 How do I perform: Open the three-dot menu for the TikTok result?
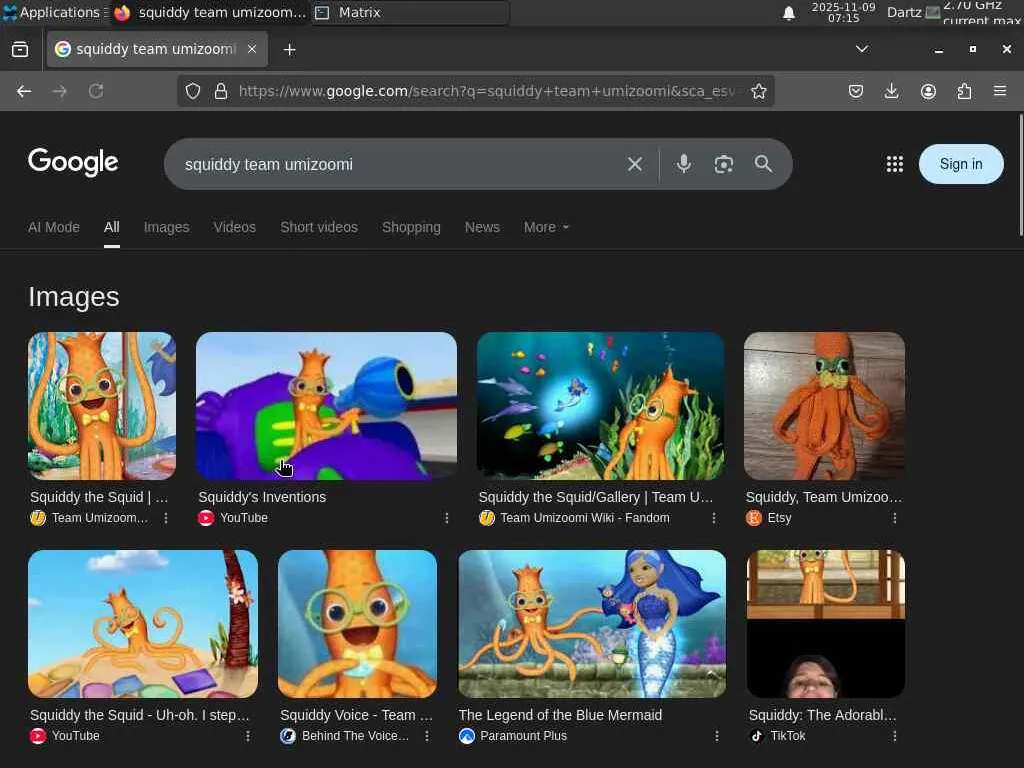pyautogui.click(x=895, y=736)
